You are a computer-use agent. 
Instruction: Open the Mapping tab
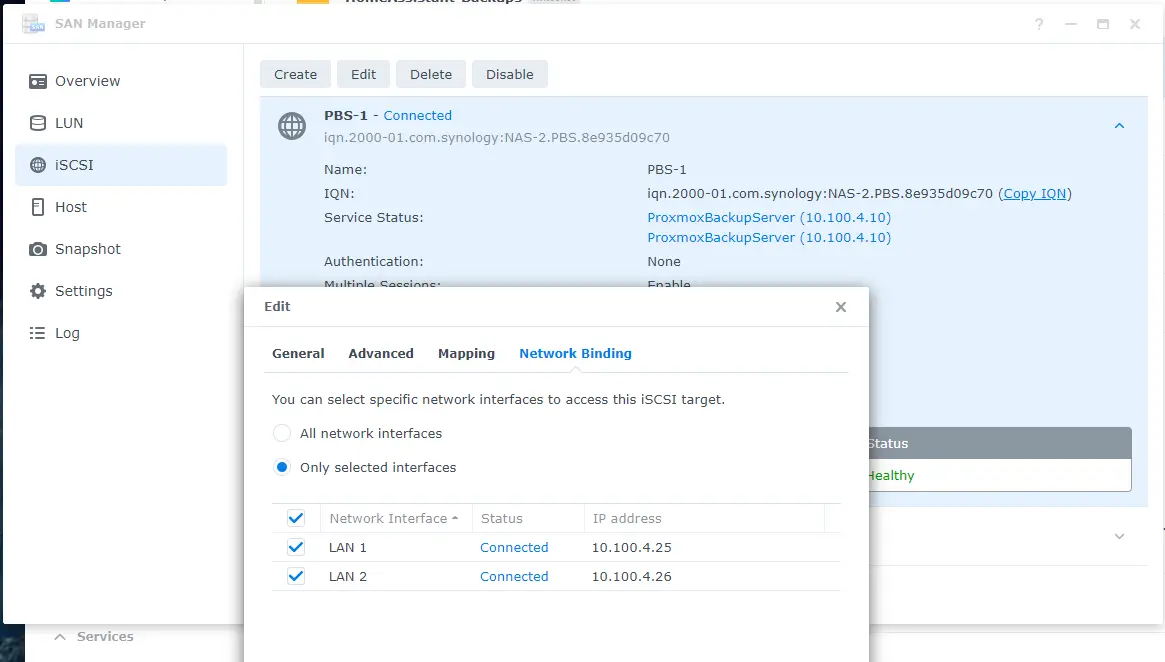(466, 353)
